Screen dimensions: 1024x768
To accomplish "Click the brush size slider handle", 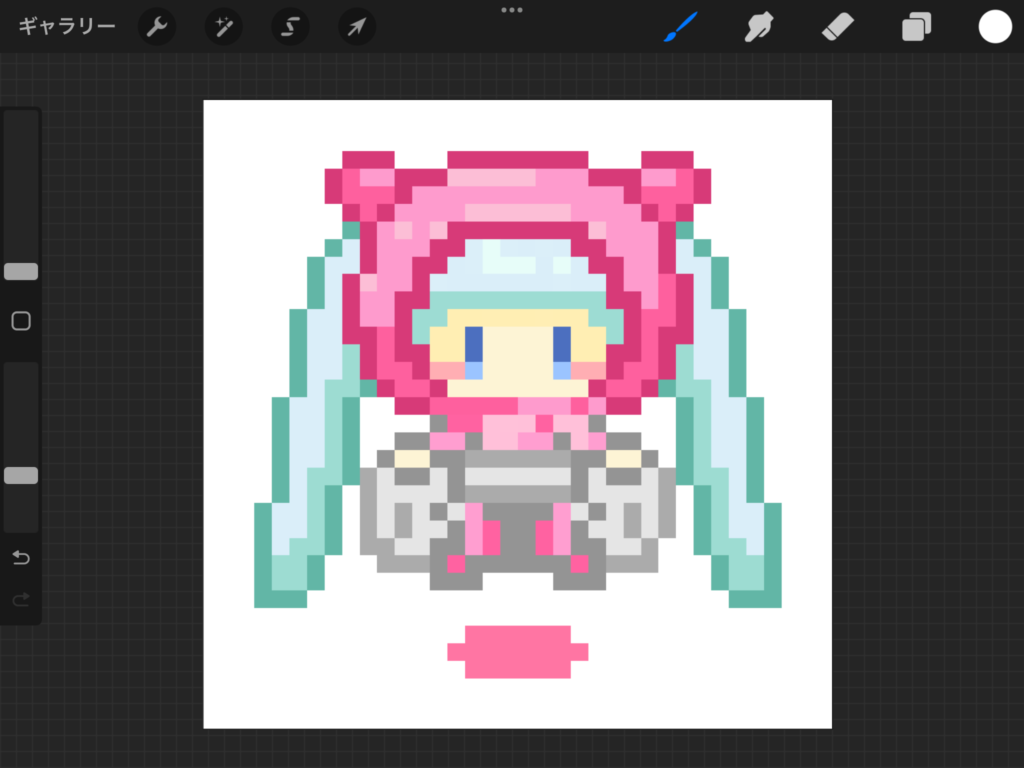I will click(x=21, y=271).
